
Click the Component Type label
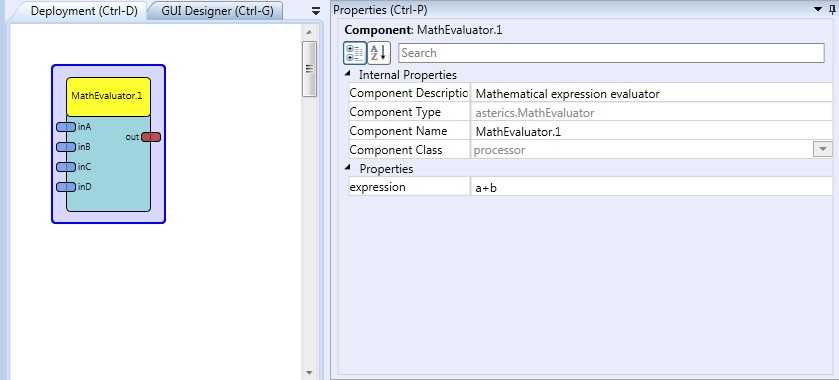click(395, 112)
